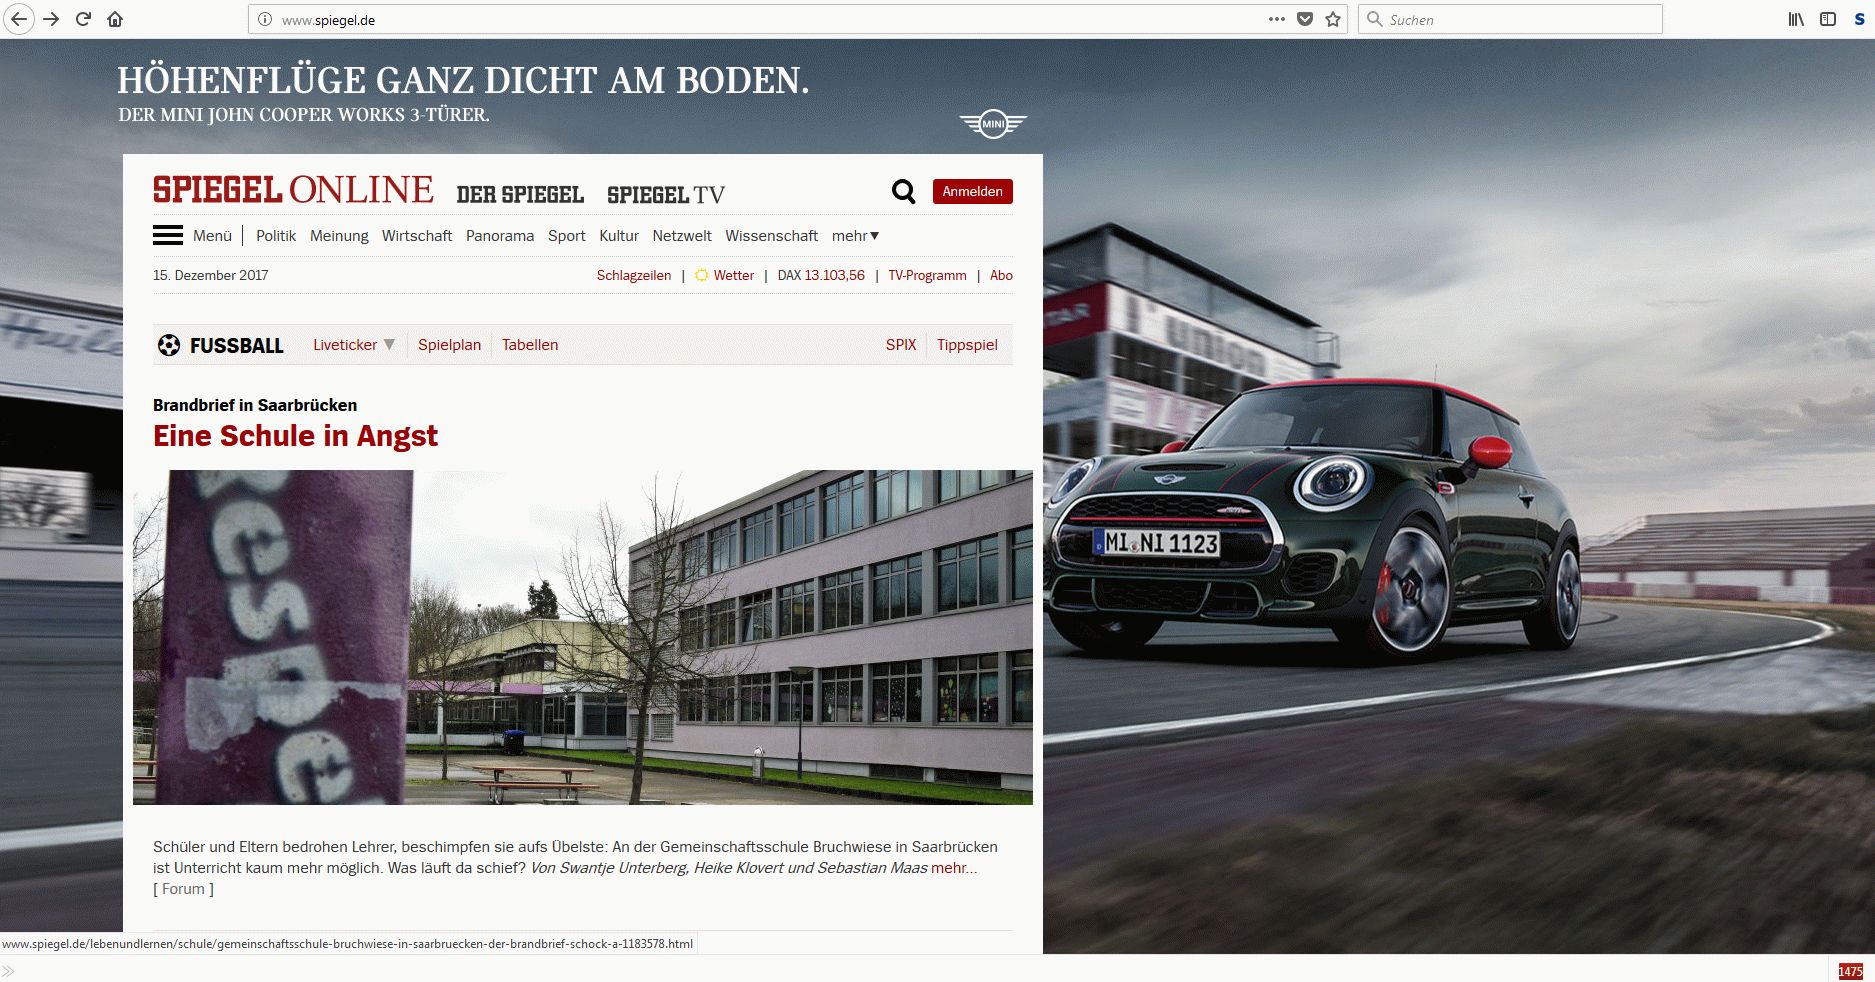1875x982 pixels.
Task: Open the Schlagzeilen link
Action: [x=634, y=275]
